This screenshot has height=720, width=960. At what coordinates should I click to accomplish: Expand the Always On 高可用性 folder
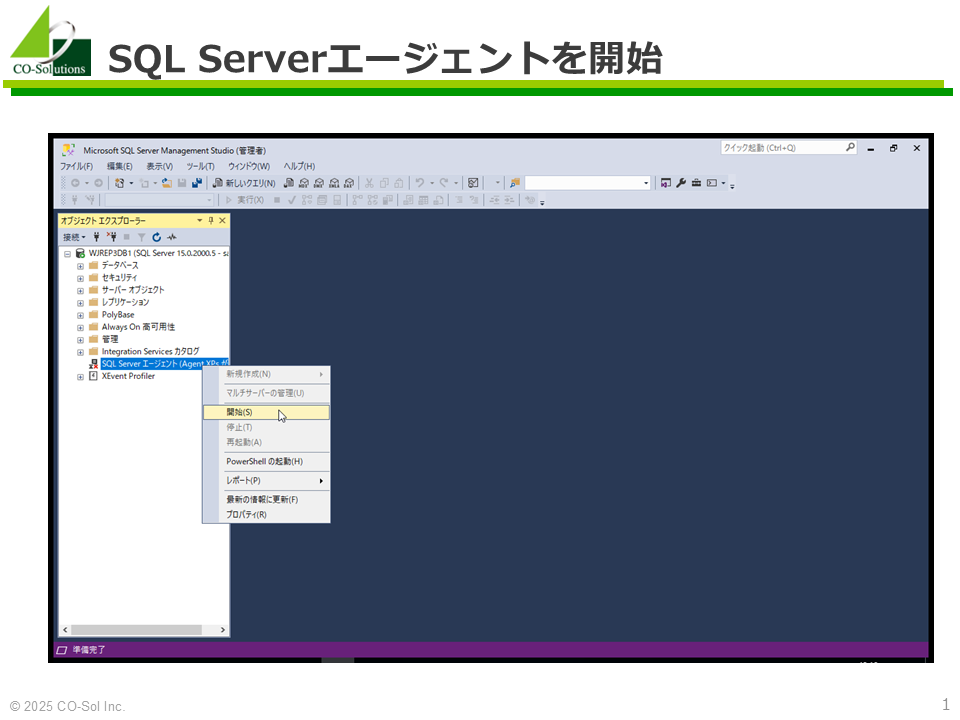(80, 328)
